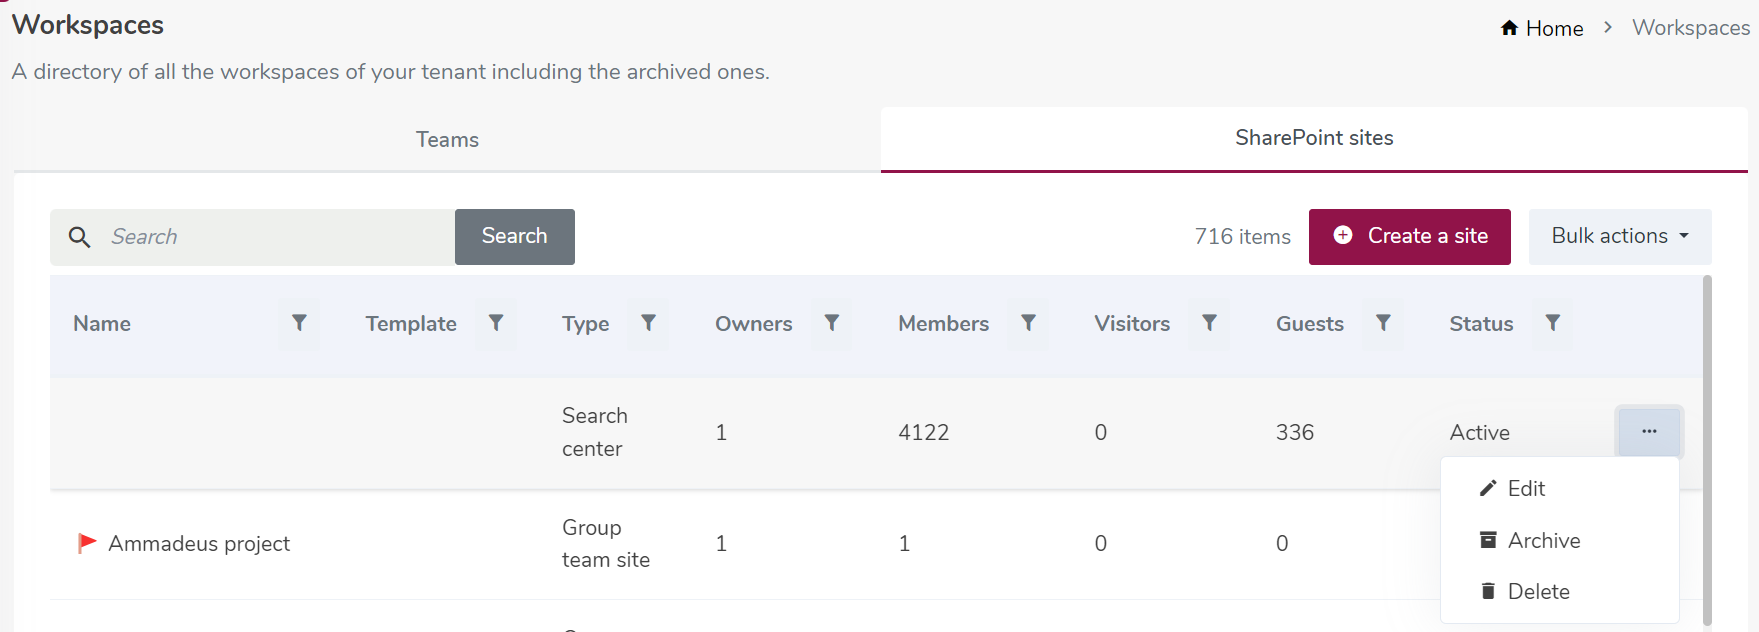Viewport: 1759px width, 632px height.
Task: Click the Workspaces page title
Action: pyautogui.click(x=88, y=25)
